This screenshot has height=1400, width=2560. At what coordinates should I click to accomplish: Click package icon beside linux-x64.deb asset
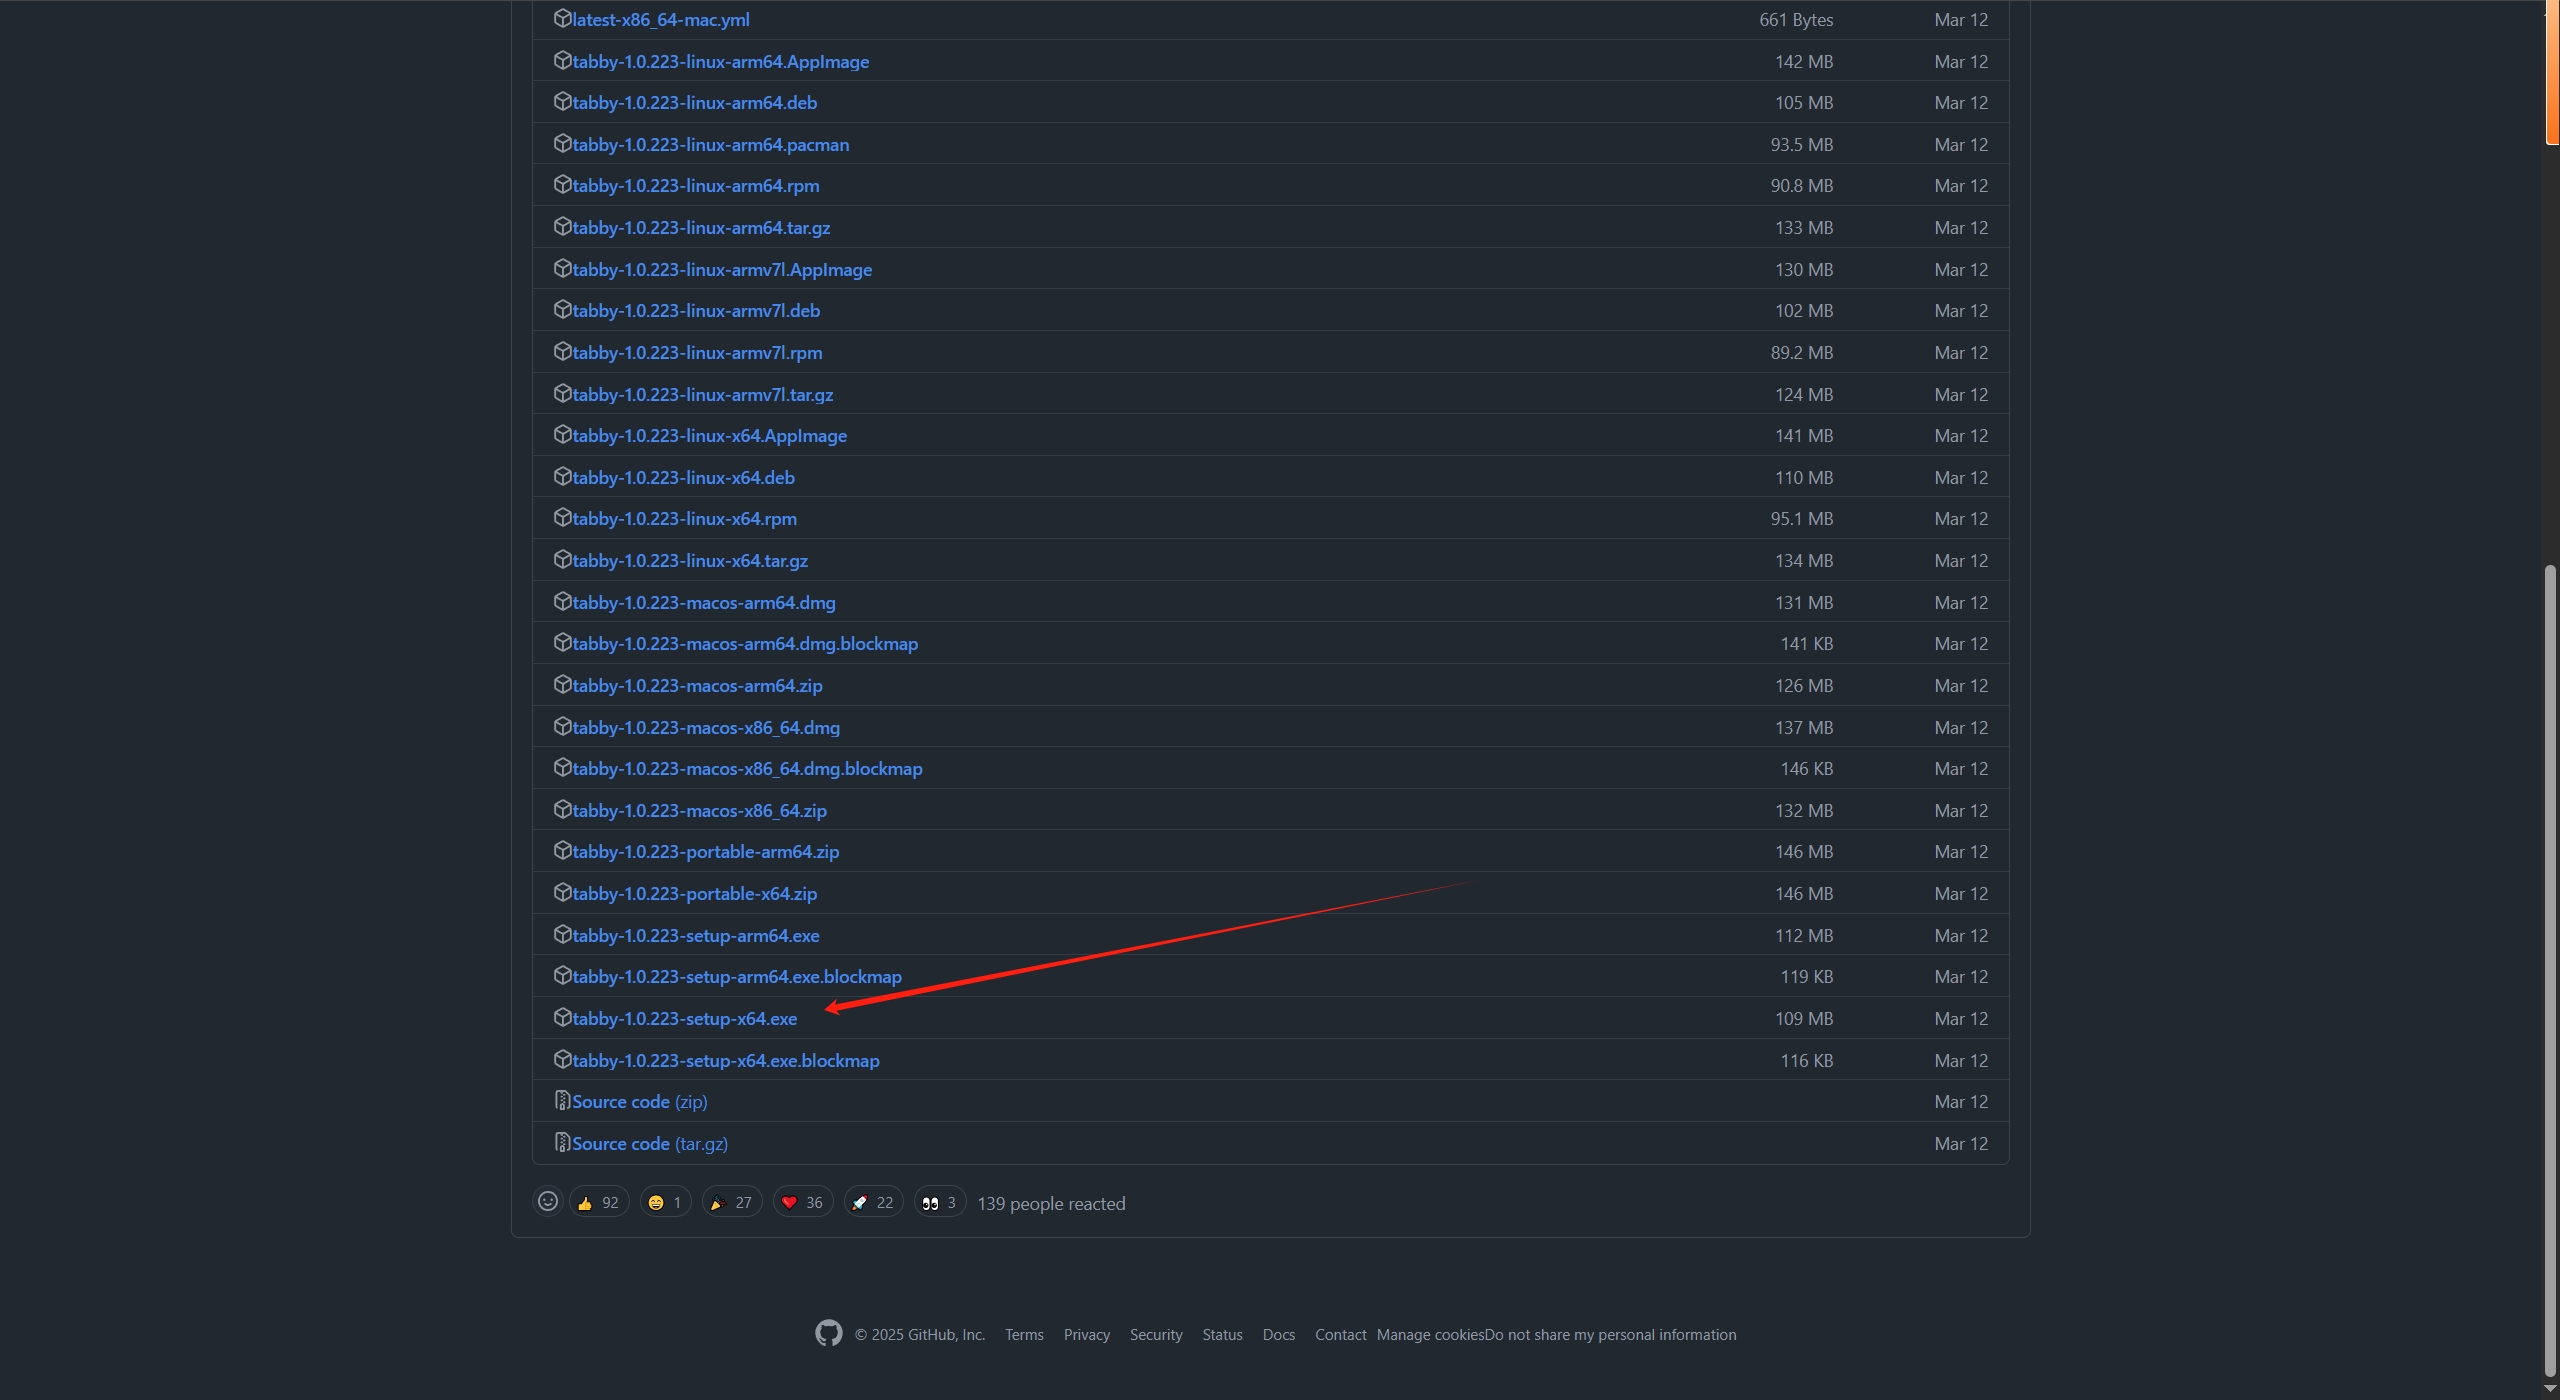(562, 477)
